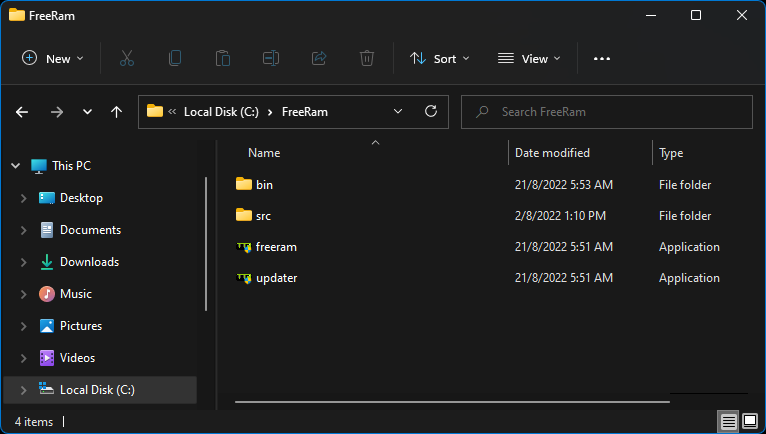Maximize the FreeRam window
The width and height of the screenshot is (766, 434).
click(696, 15)
